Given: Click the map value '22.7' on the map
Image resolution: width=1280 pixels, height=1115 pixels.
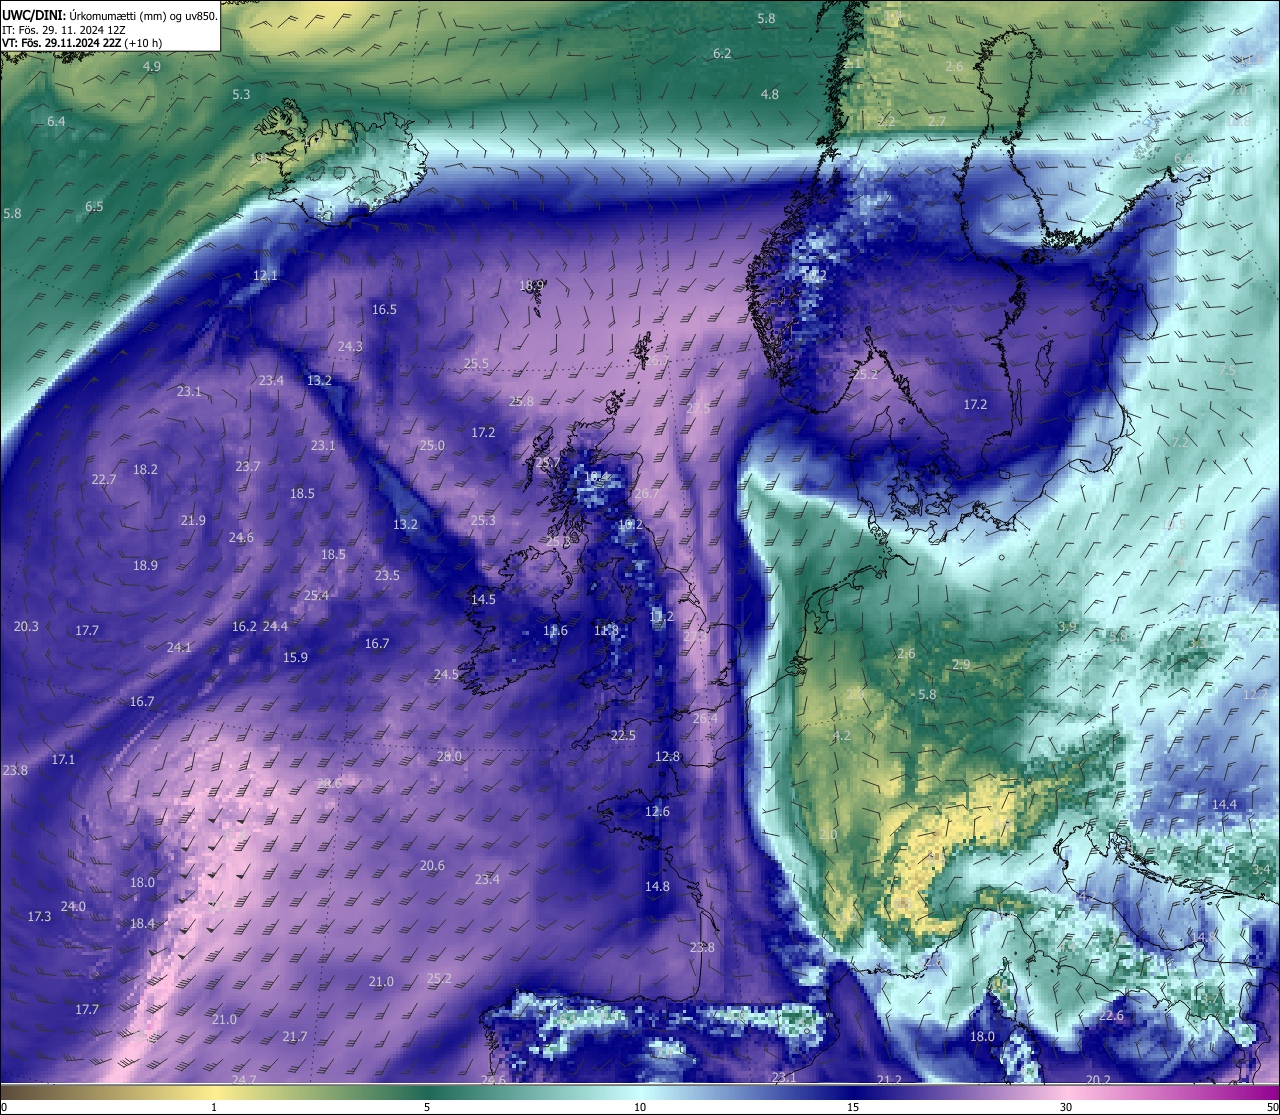Looking at the screenshot, I should pos(104,480).
